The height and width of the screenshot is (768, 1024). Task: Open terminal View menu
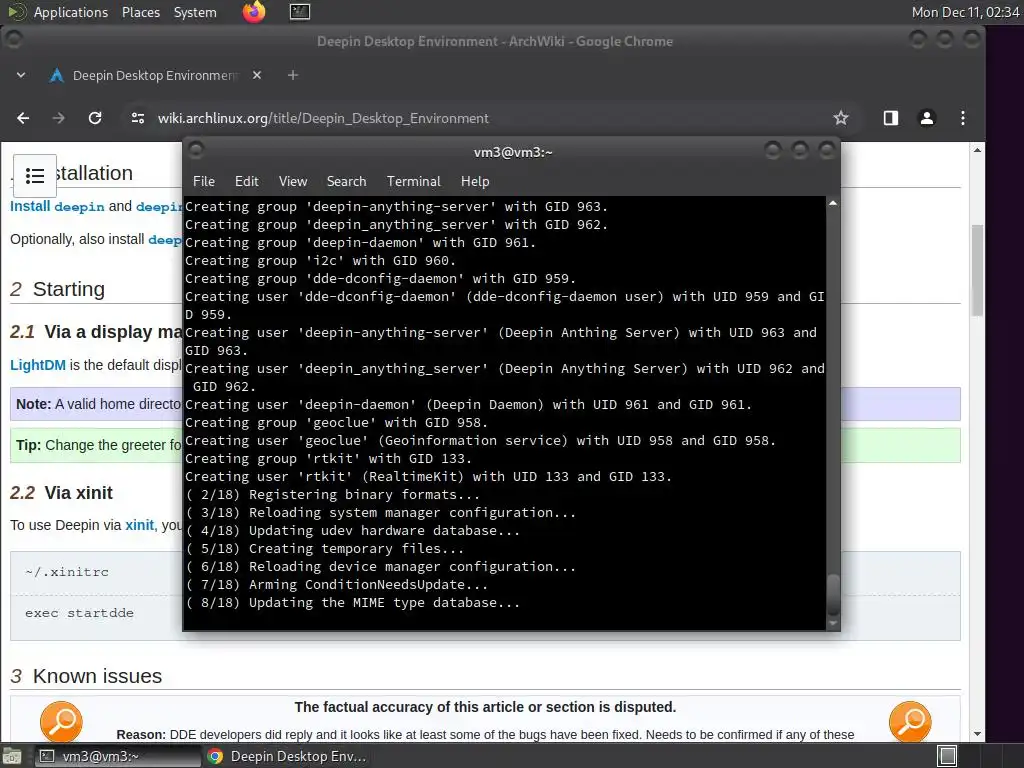tap(293, 182)
